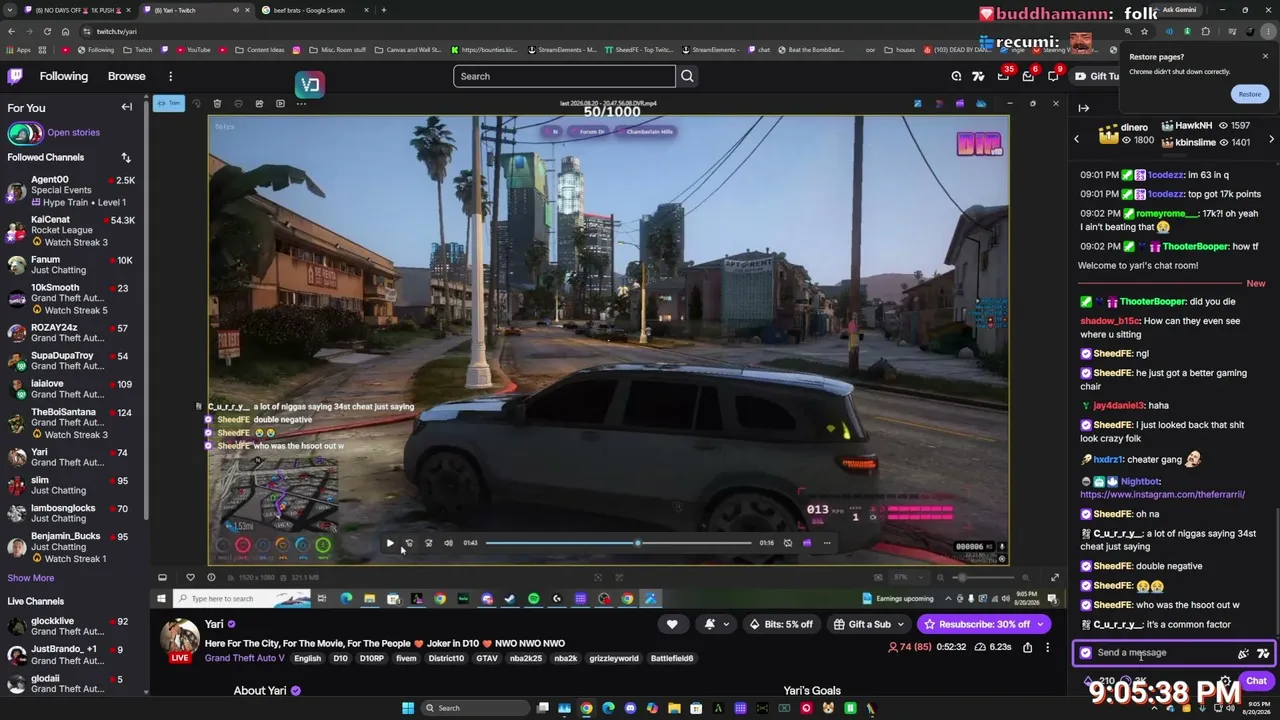The height and width of the screenshot is (720, 1280).
Task: Favorite the clip with heart icon
Action: [x=190, y=577]
